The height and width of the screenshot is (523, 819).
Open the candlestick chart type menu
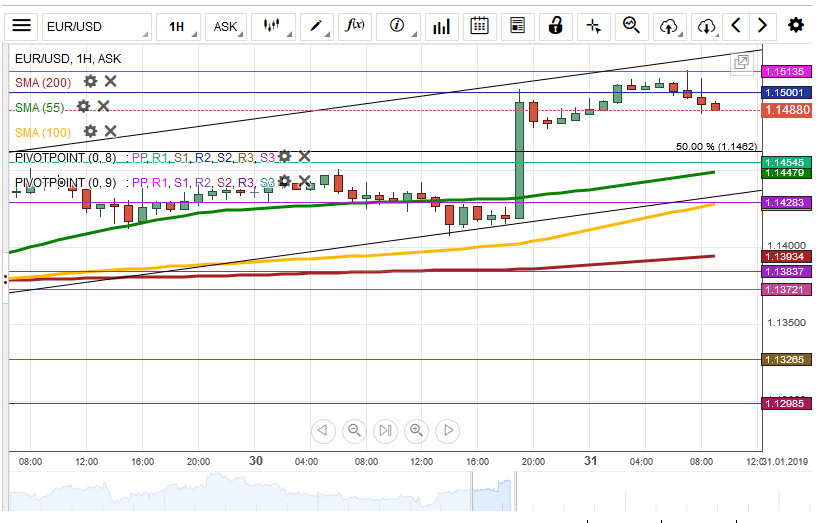point(270,26)
